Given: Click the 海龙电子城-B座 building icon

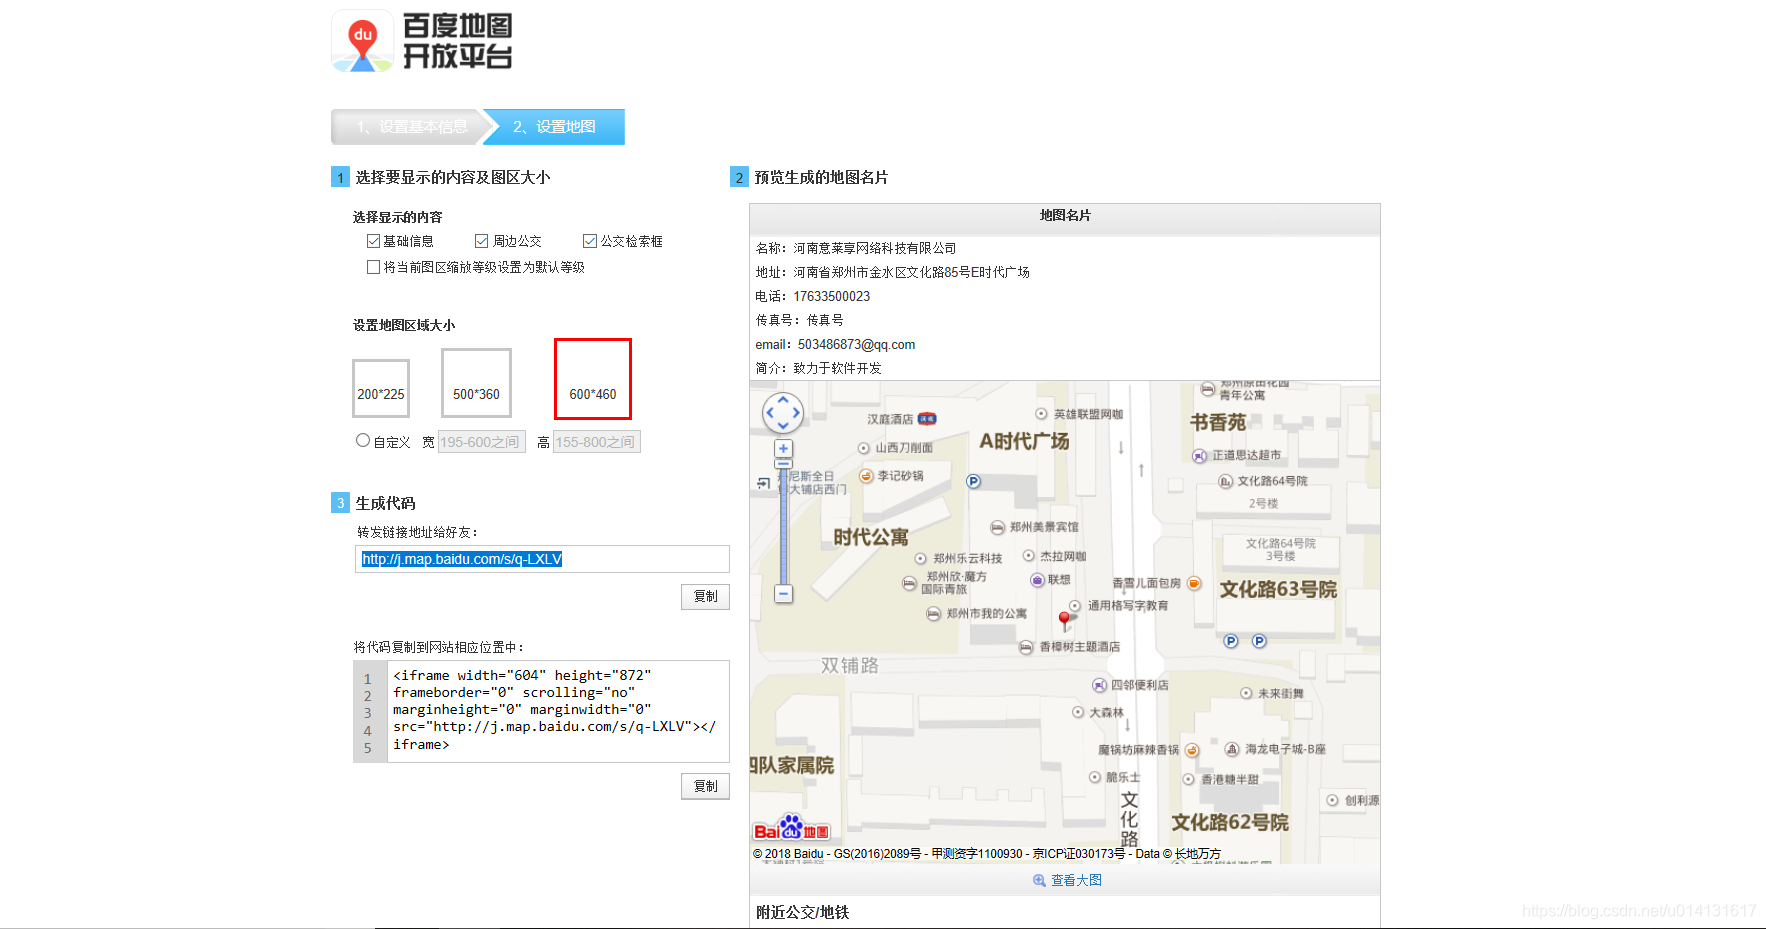Looking at the screenshot, I should tap(1232, 749).
